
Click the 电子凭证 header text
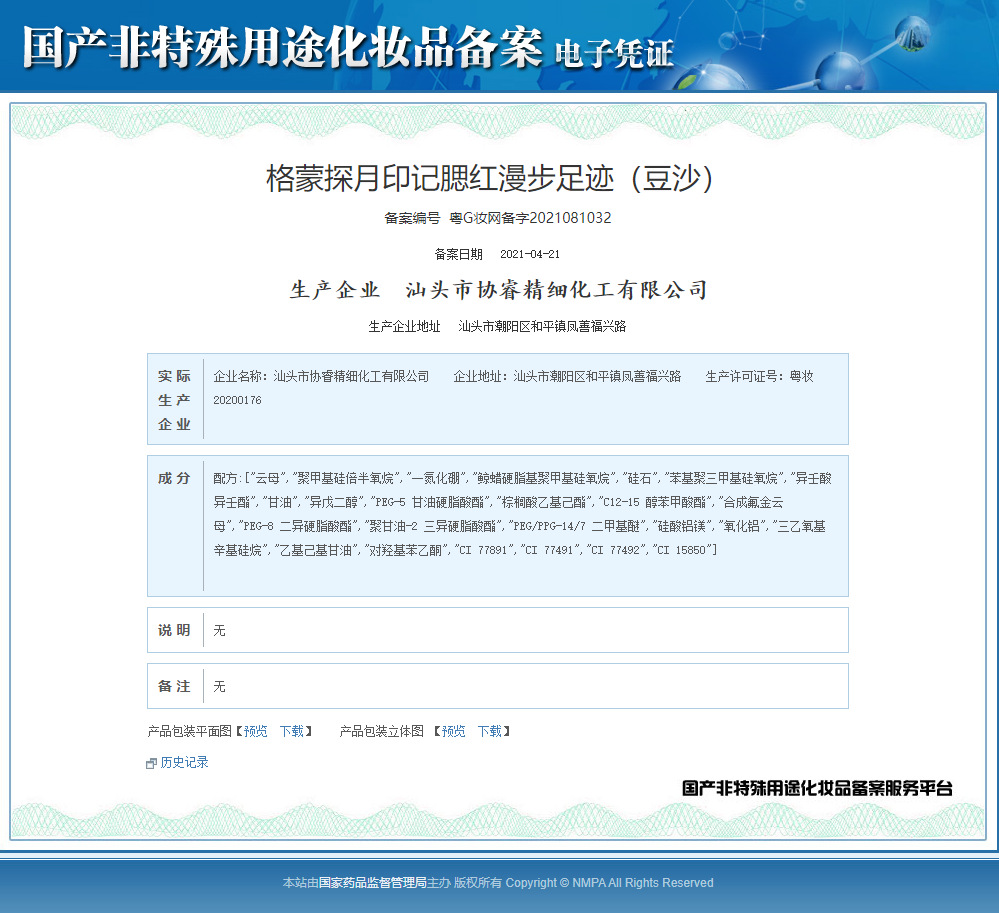coord(614,53)
